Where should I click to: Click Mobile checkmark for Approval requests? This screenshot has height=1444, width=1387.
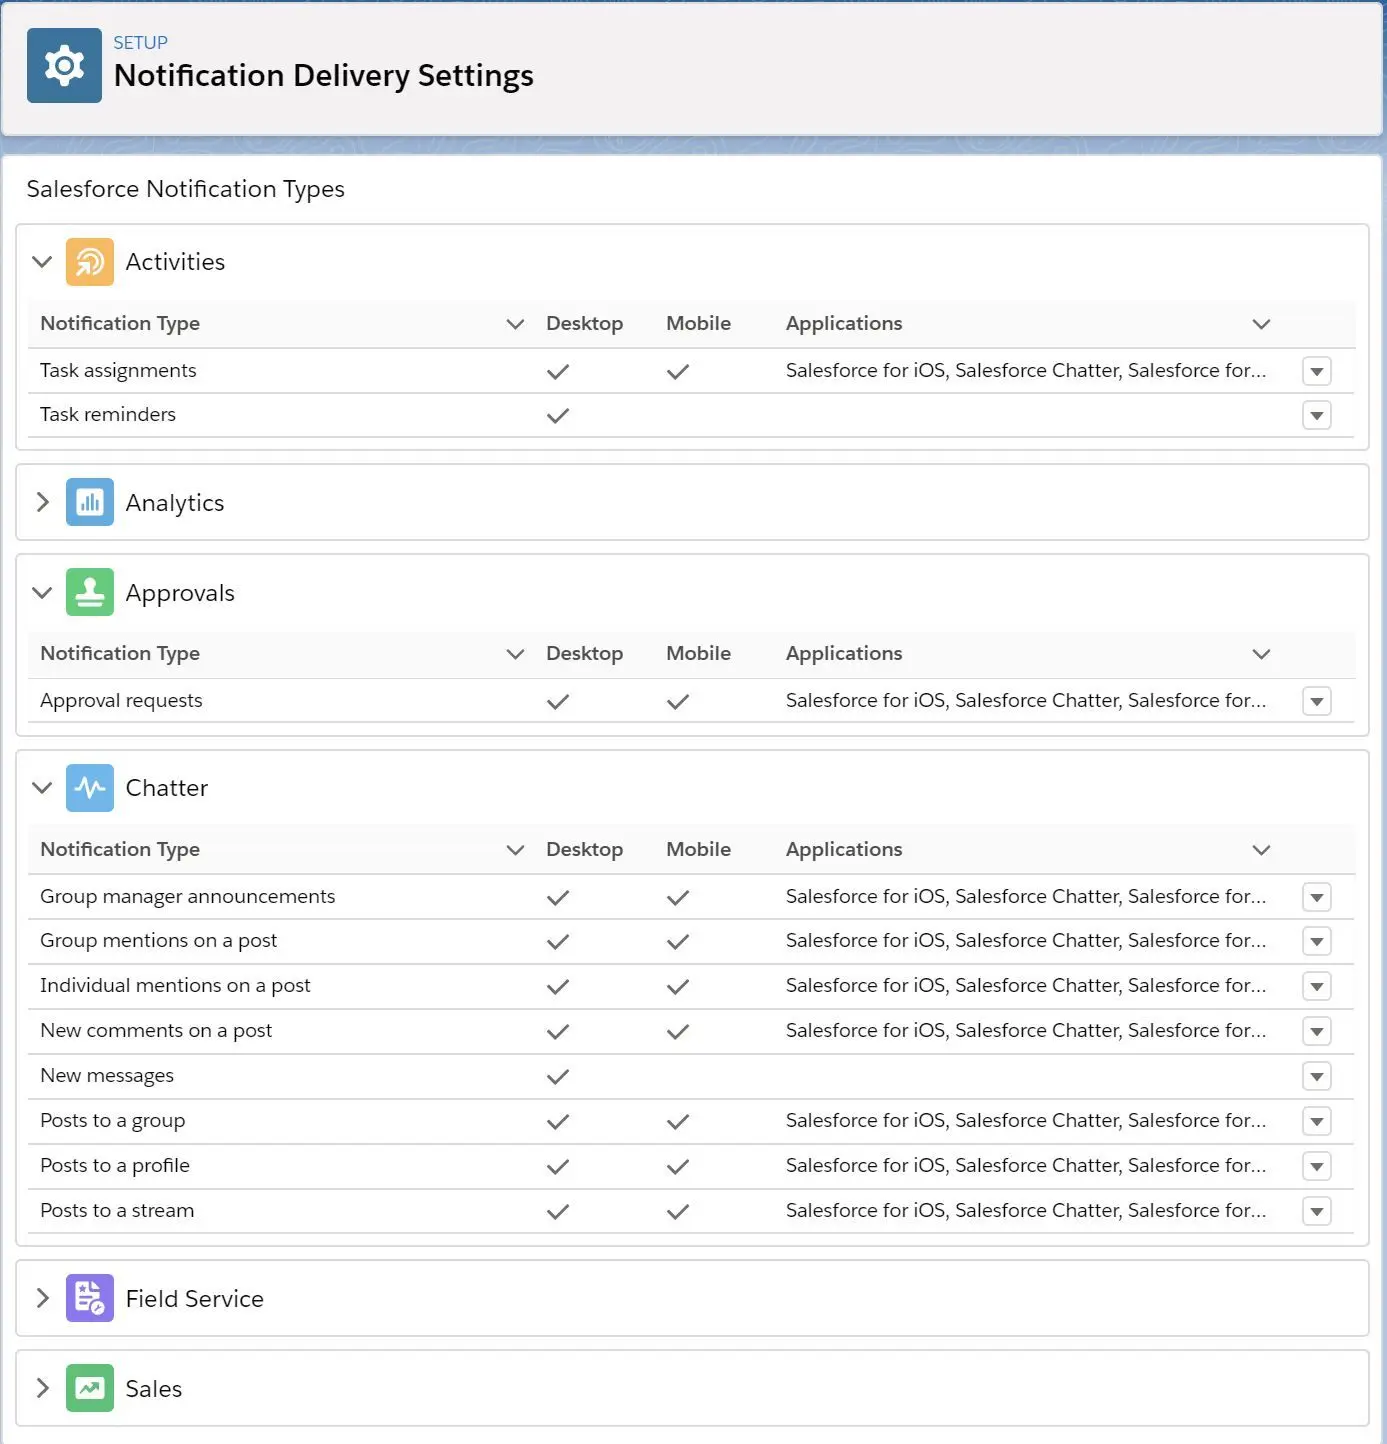click(x=678, y=701)
